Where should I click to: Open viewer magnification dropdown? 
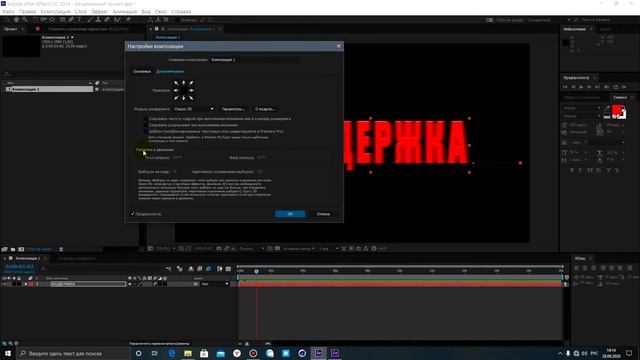(166, 249)
